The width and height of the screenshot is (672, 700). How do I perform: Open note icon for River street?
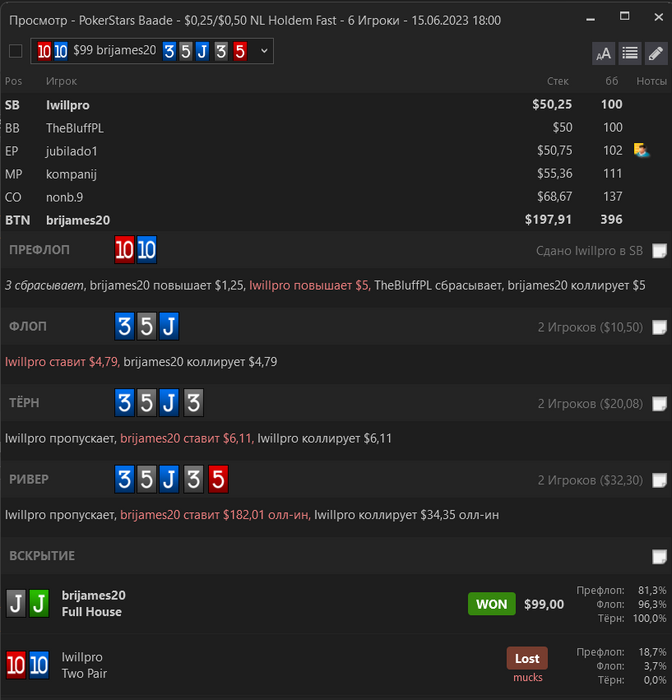pyautogui.click(x=659, y=480)
